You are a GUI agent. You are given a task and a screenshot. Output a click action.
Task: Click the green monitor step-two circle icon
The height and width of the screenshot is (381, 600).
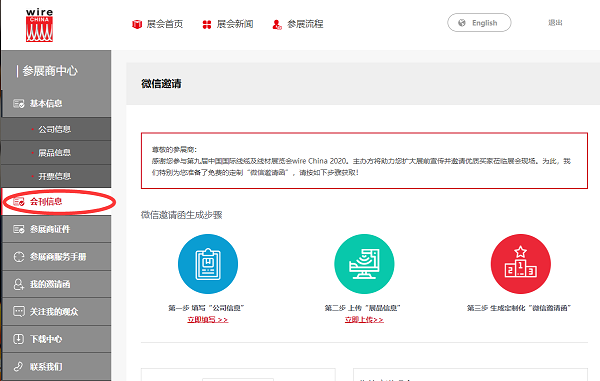364,264
